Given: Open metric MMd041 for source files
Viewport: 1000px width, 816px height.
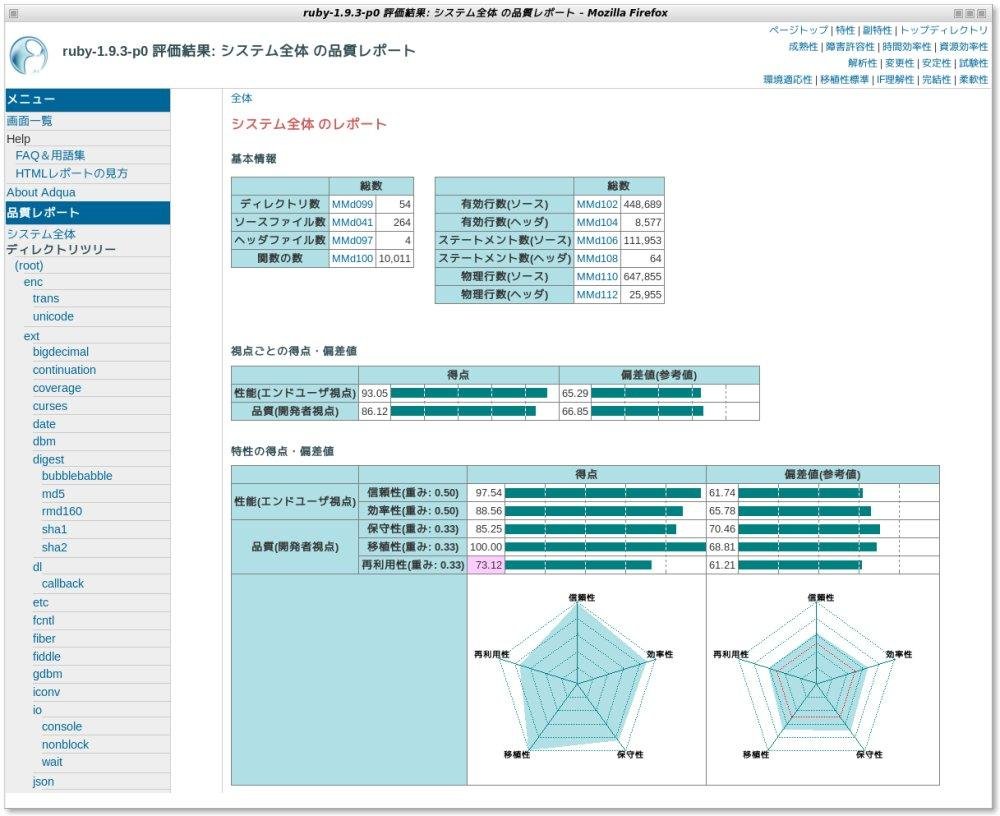Looking at the screenshot, I should pyautogui.click(x=352, y=222).
